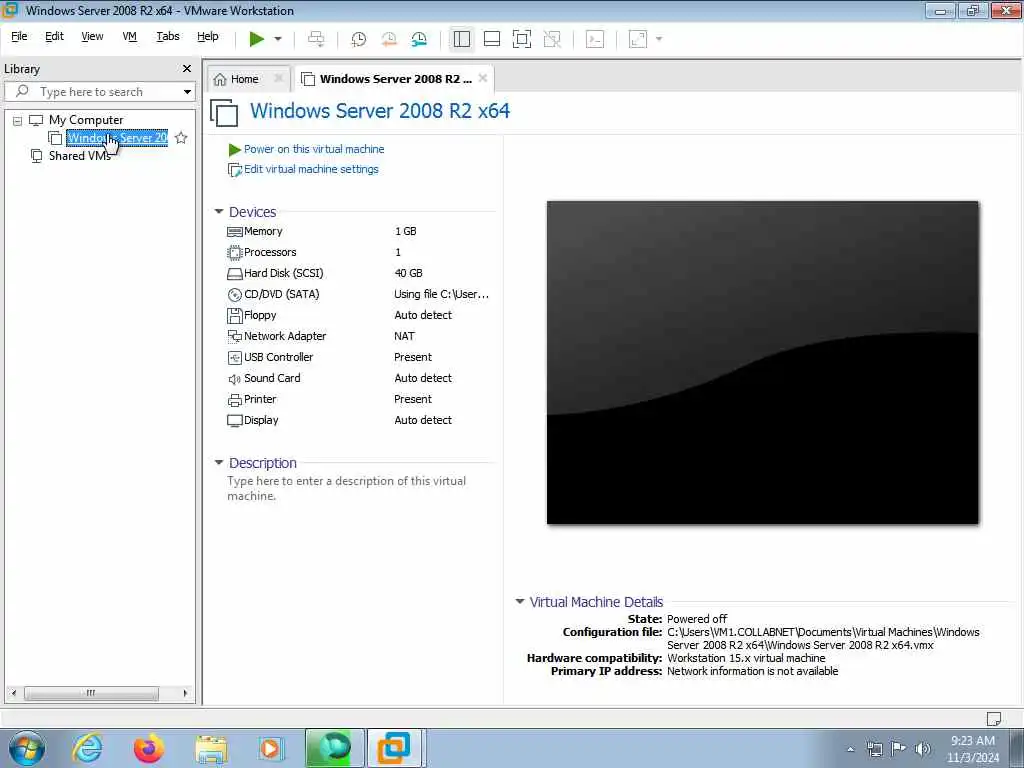
Task: Collapse the Devices section
Action: (219, 212)
